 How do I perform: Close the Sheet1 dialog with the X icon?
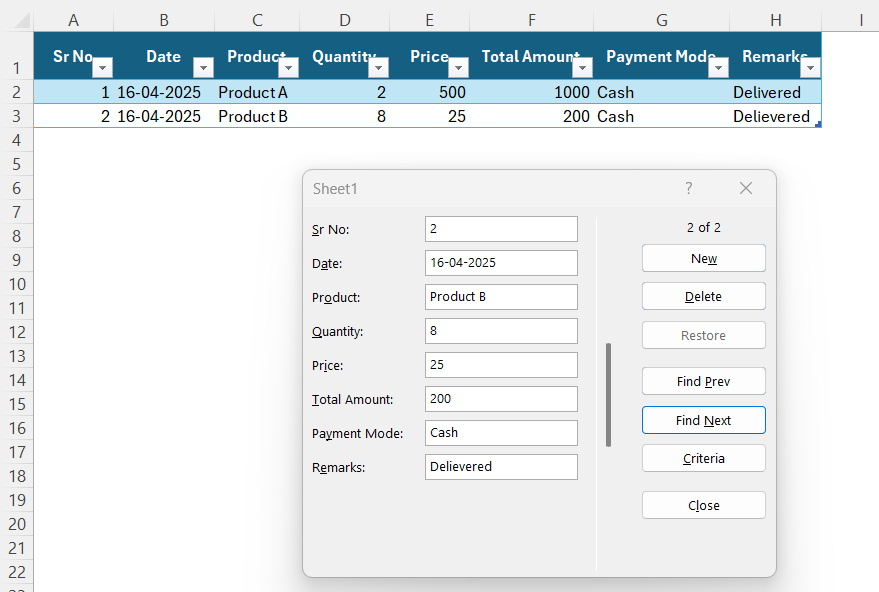[x=746, y=188]
